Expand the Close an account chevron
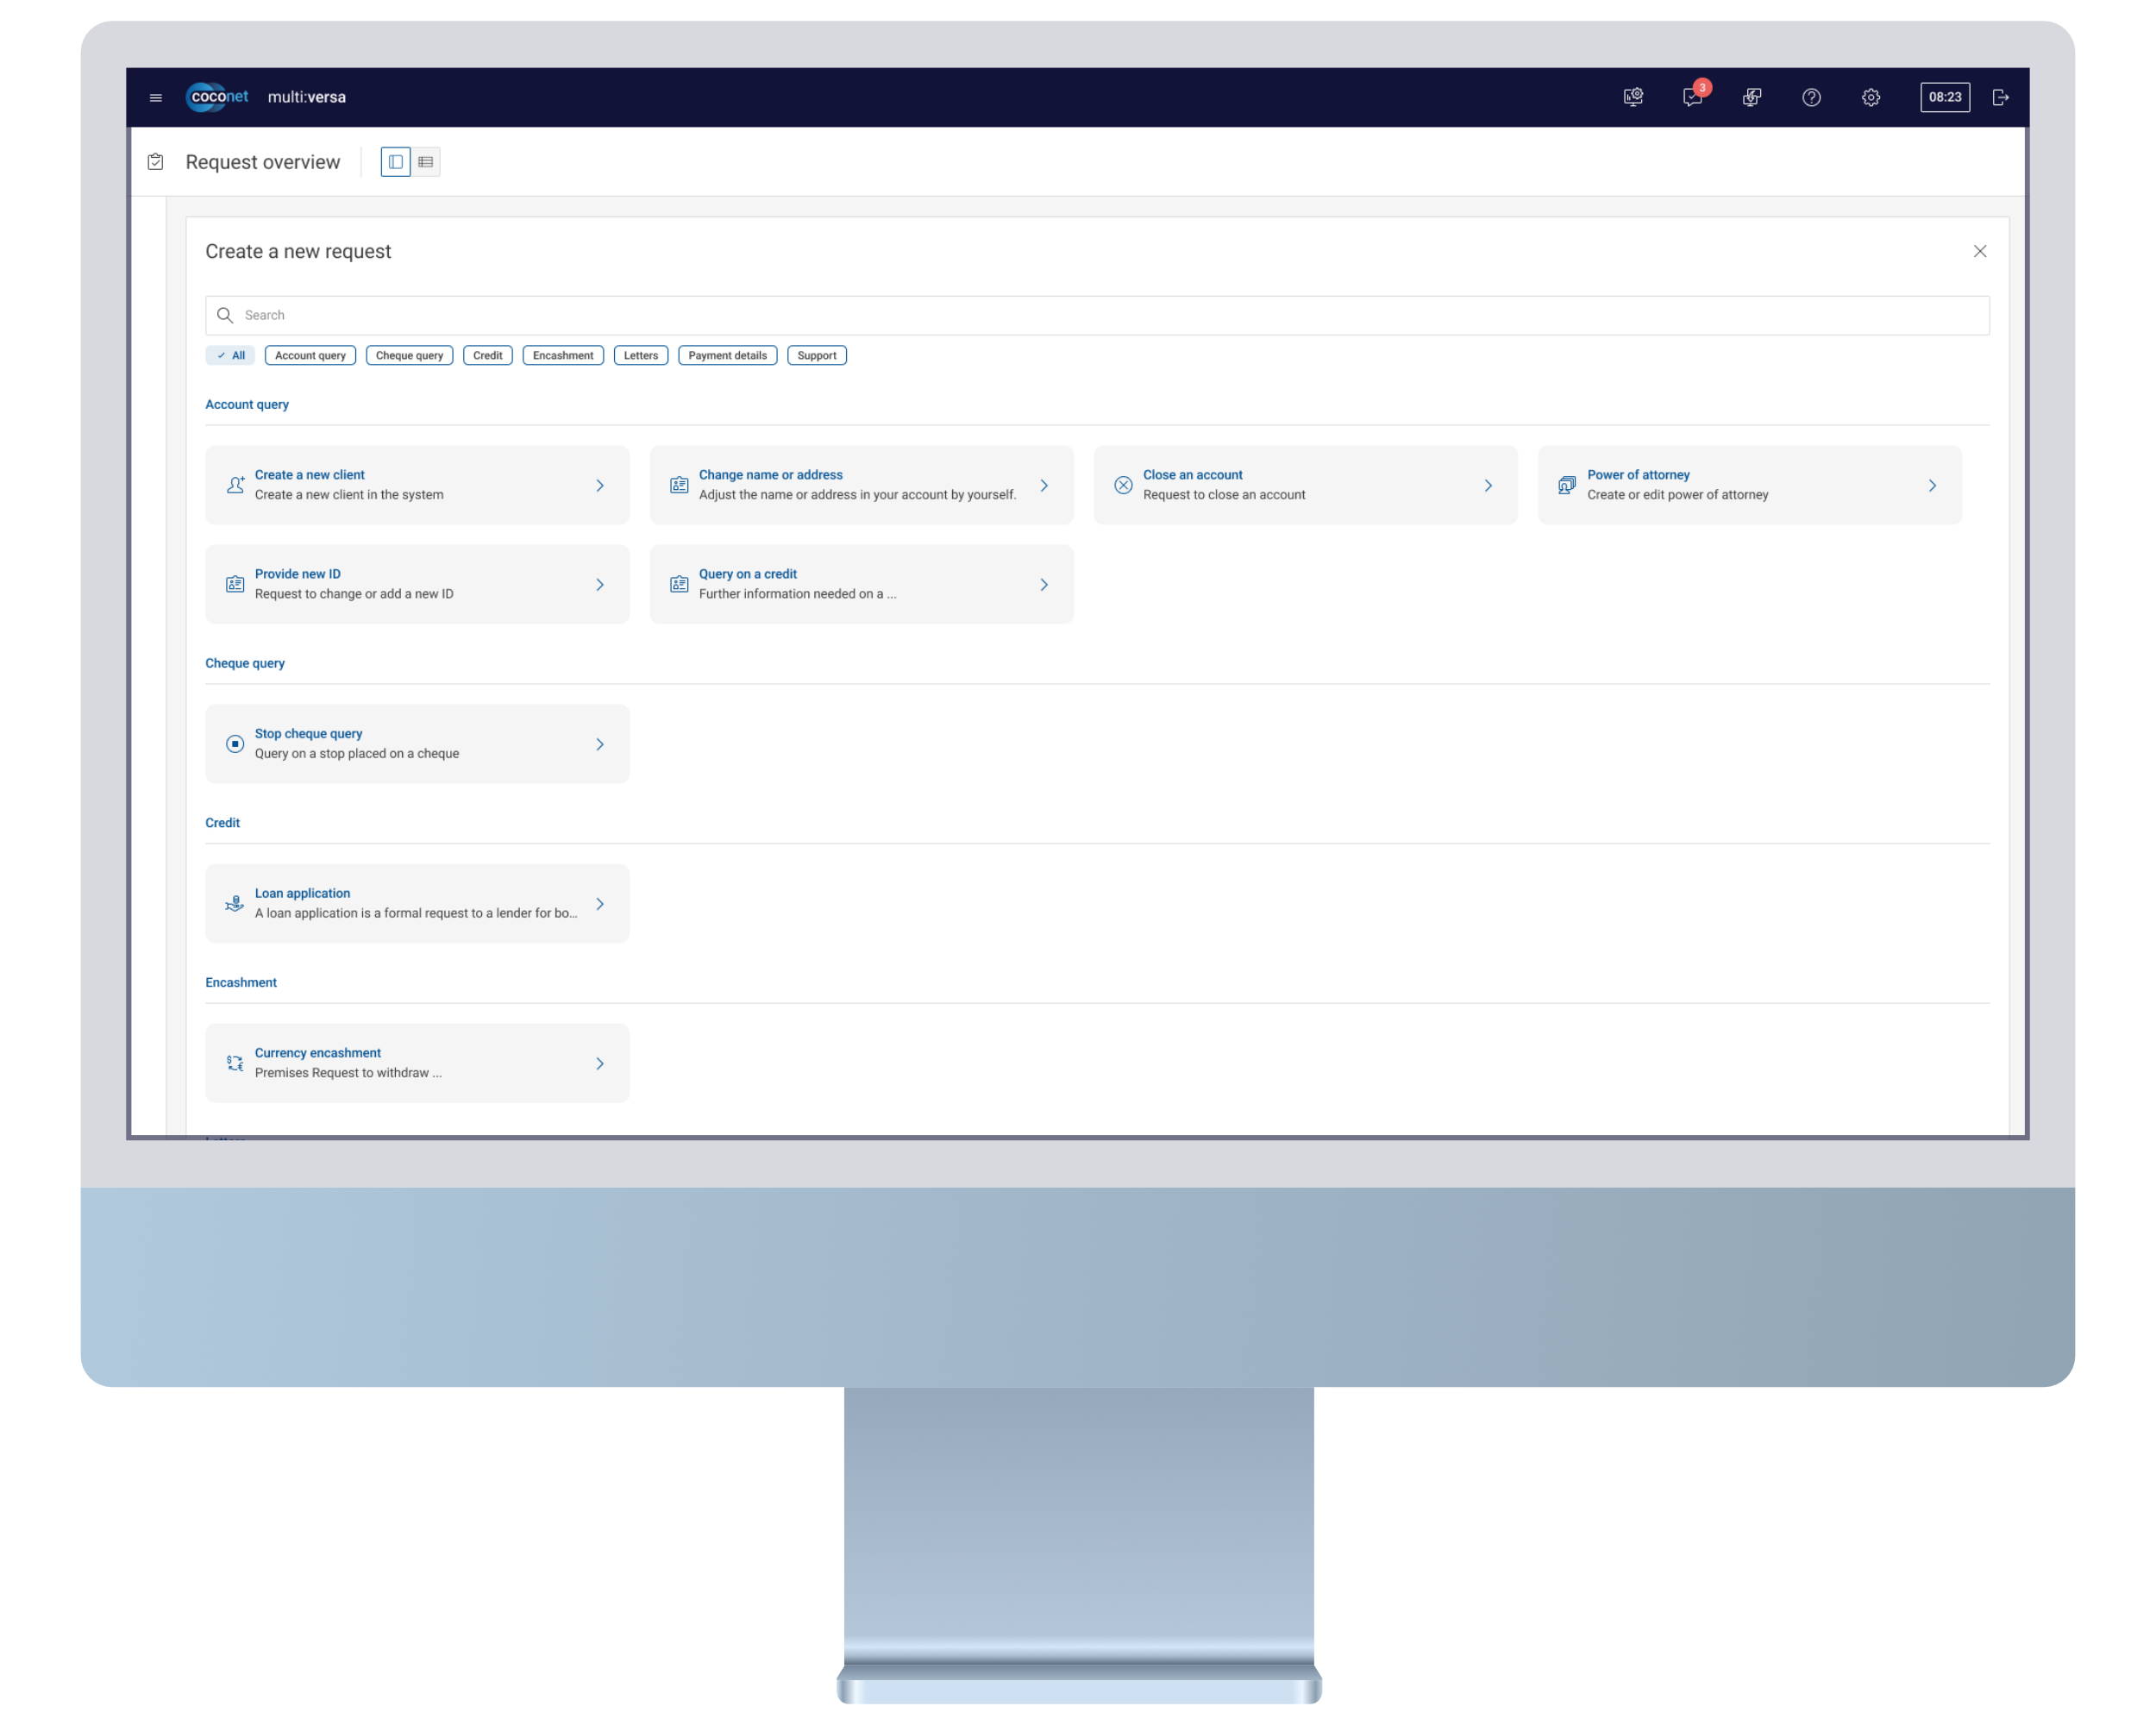The image size is (2156, 1725). pos(1488,485)
